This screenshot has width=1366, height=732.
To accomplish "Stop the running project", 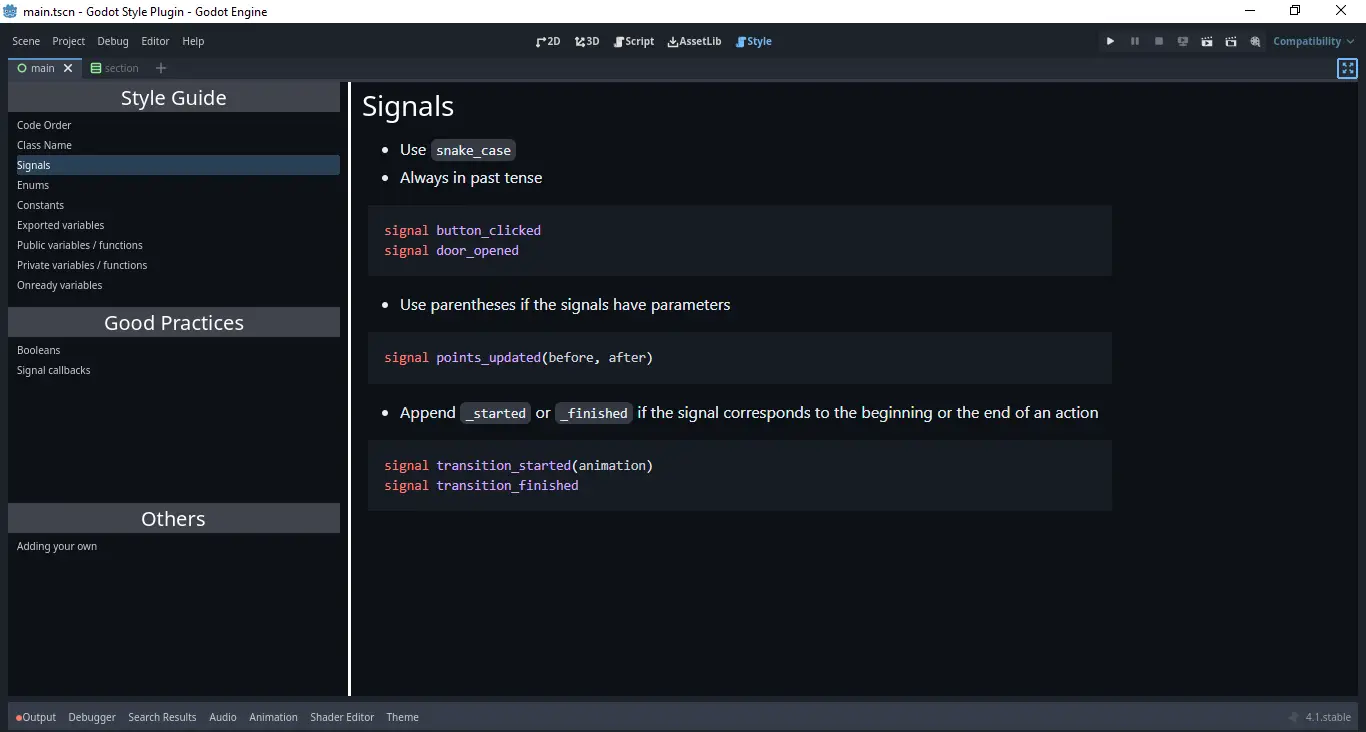I will (x=1159, y=41).
